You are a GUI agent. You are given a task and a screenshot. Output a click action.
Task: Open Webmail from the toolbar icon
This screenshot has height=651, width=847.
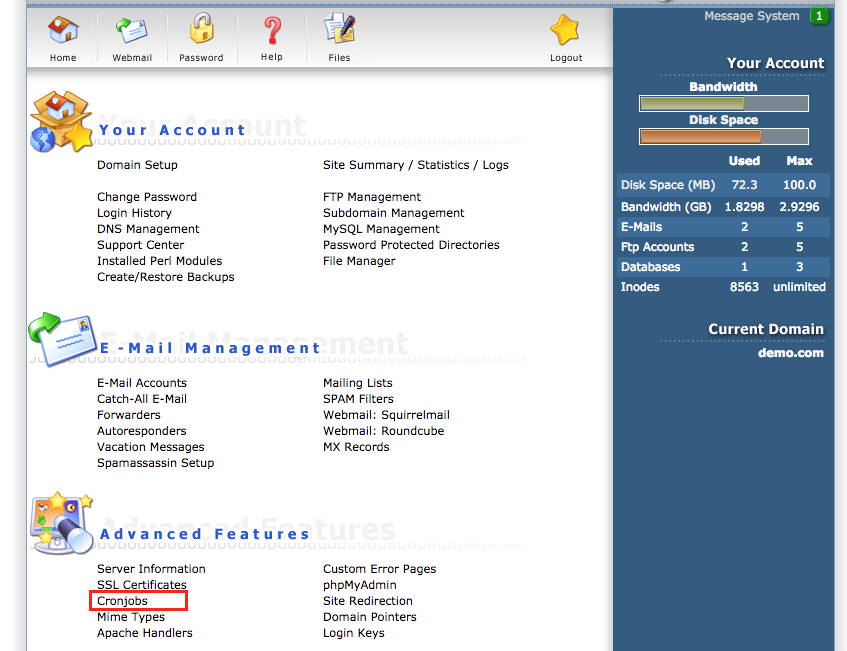click(132, 32)
